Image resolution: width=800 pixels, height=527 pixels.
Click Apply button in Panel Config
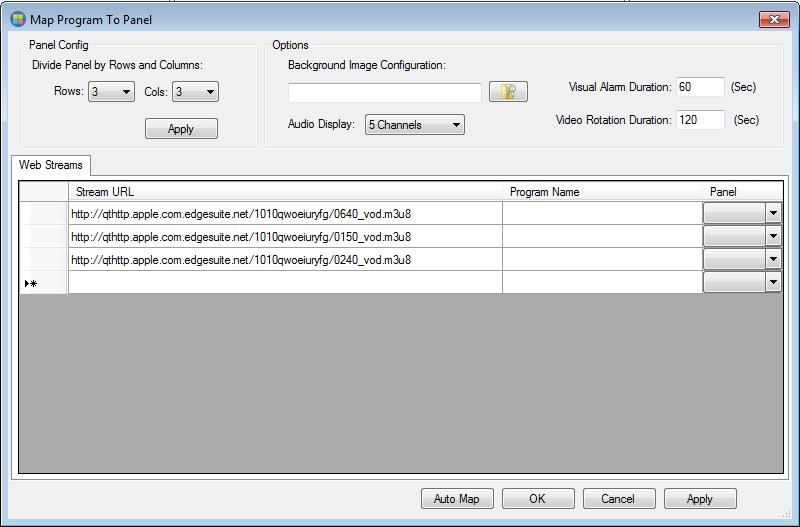click(x=181, y=129)
